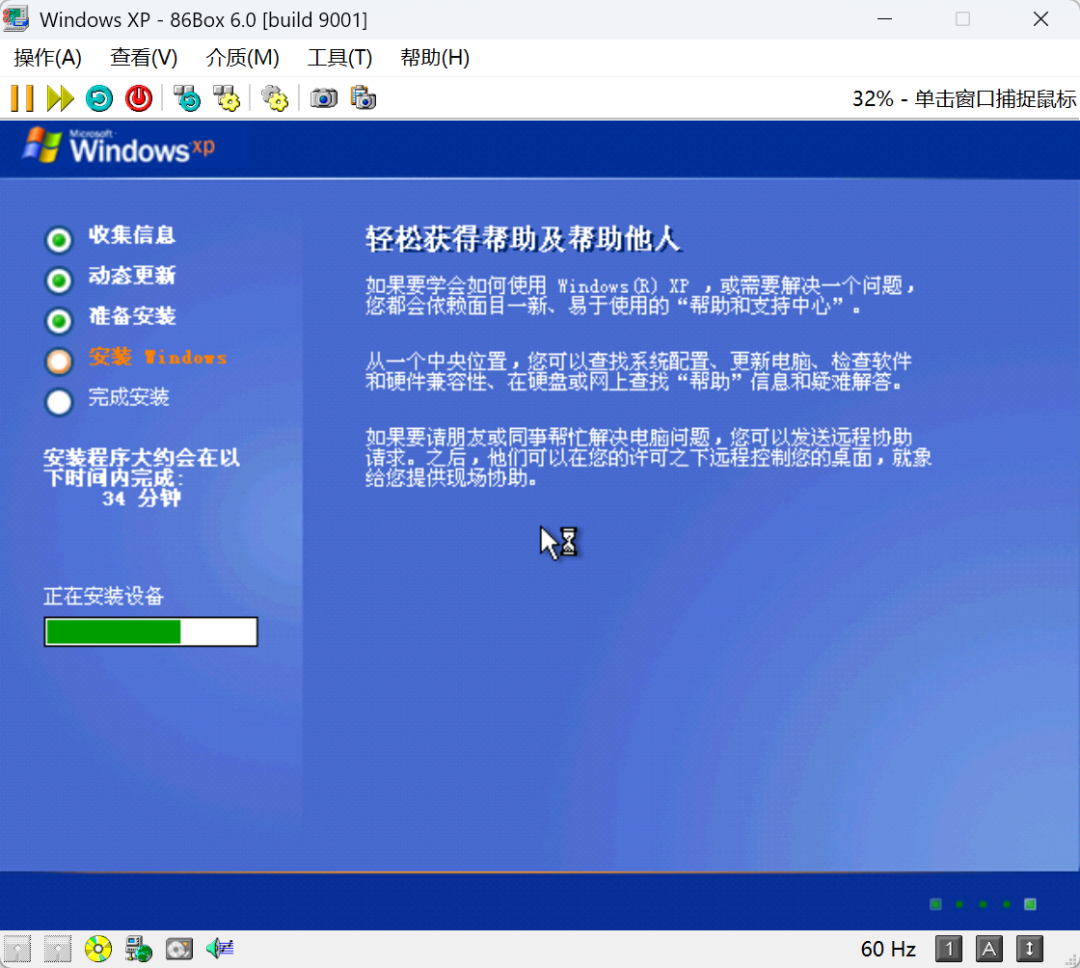Open the 操作(A) menu
Image resolution: width=1080 pixels, height=968 pixels.
pyautogui.click(x=48, y=57)
